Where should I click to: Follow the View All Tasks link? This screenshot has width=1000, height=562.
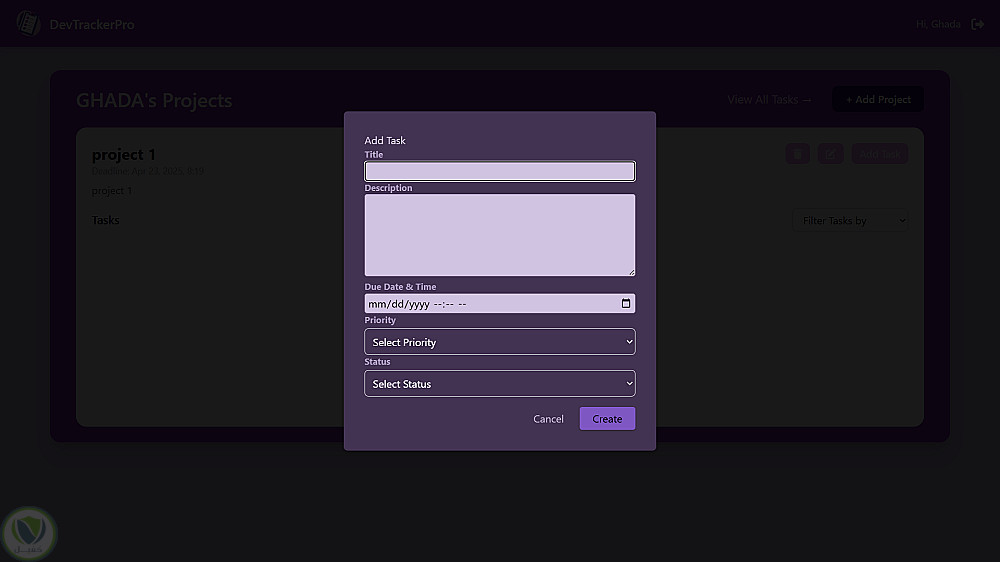pyautogui.click(x=769, y=100)
